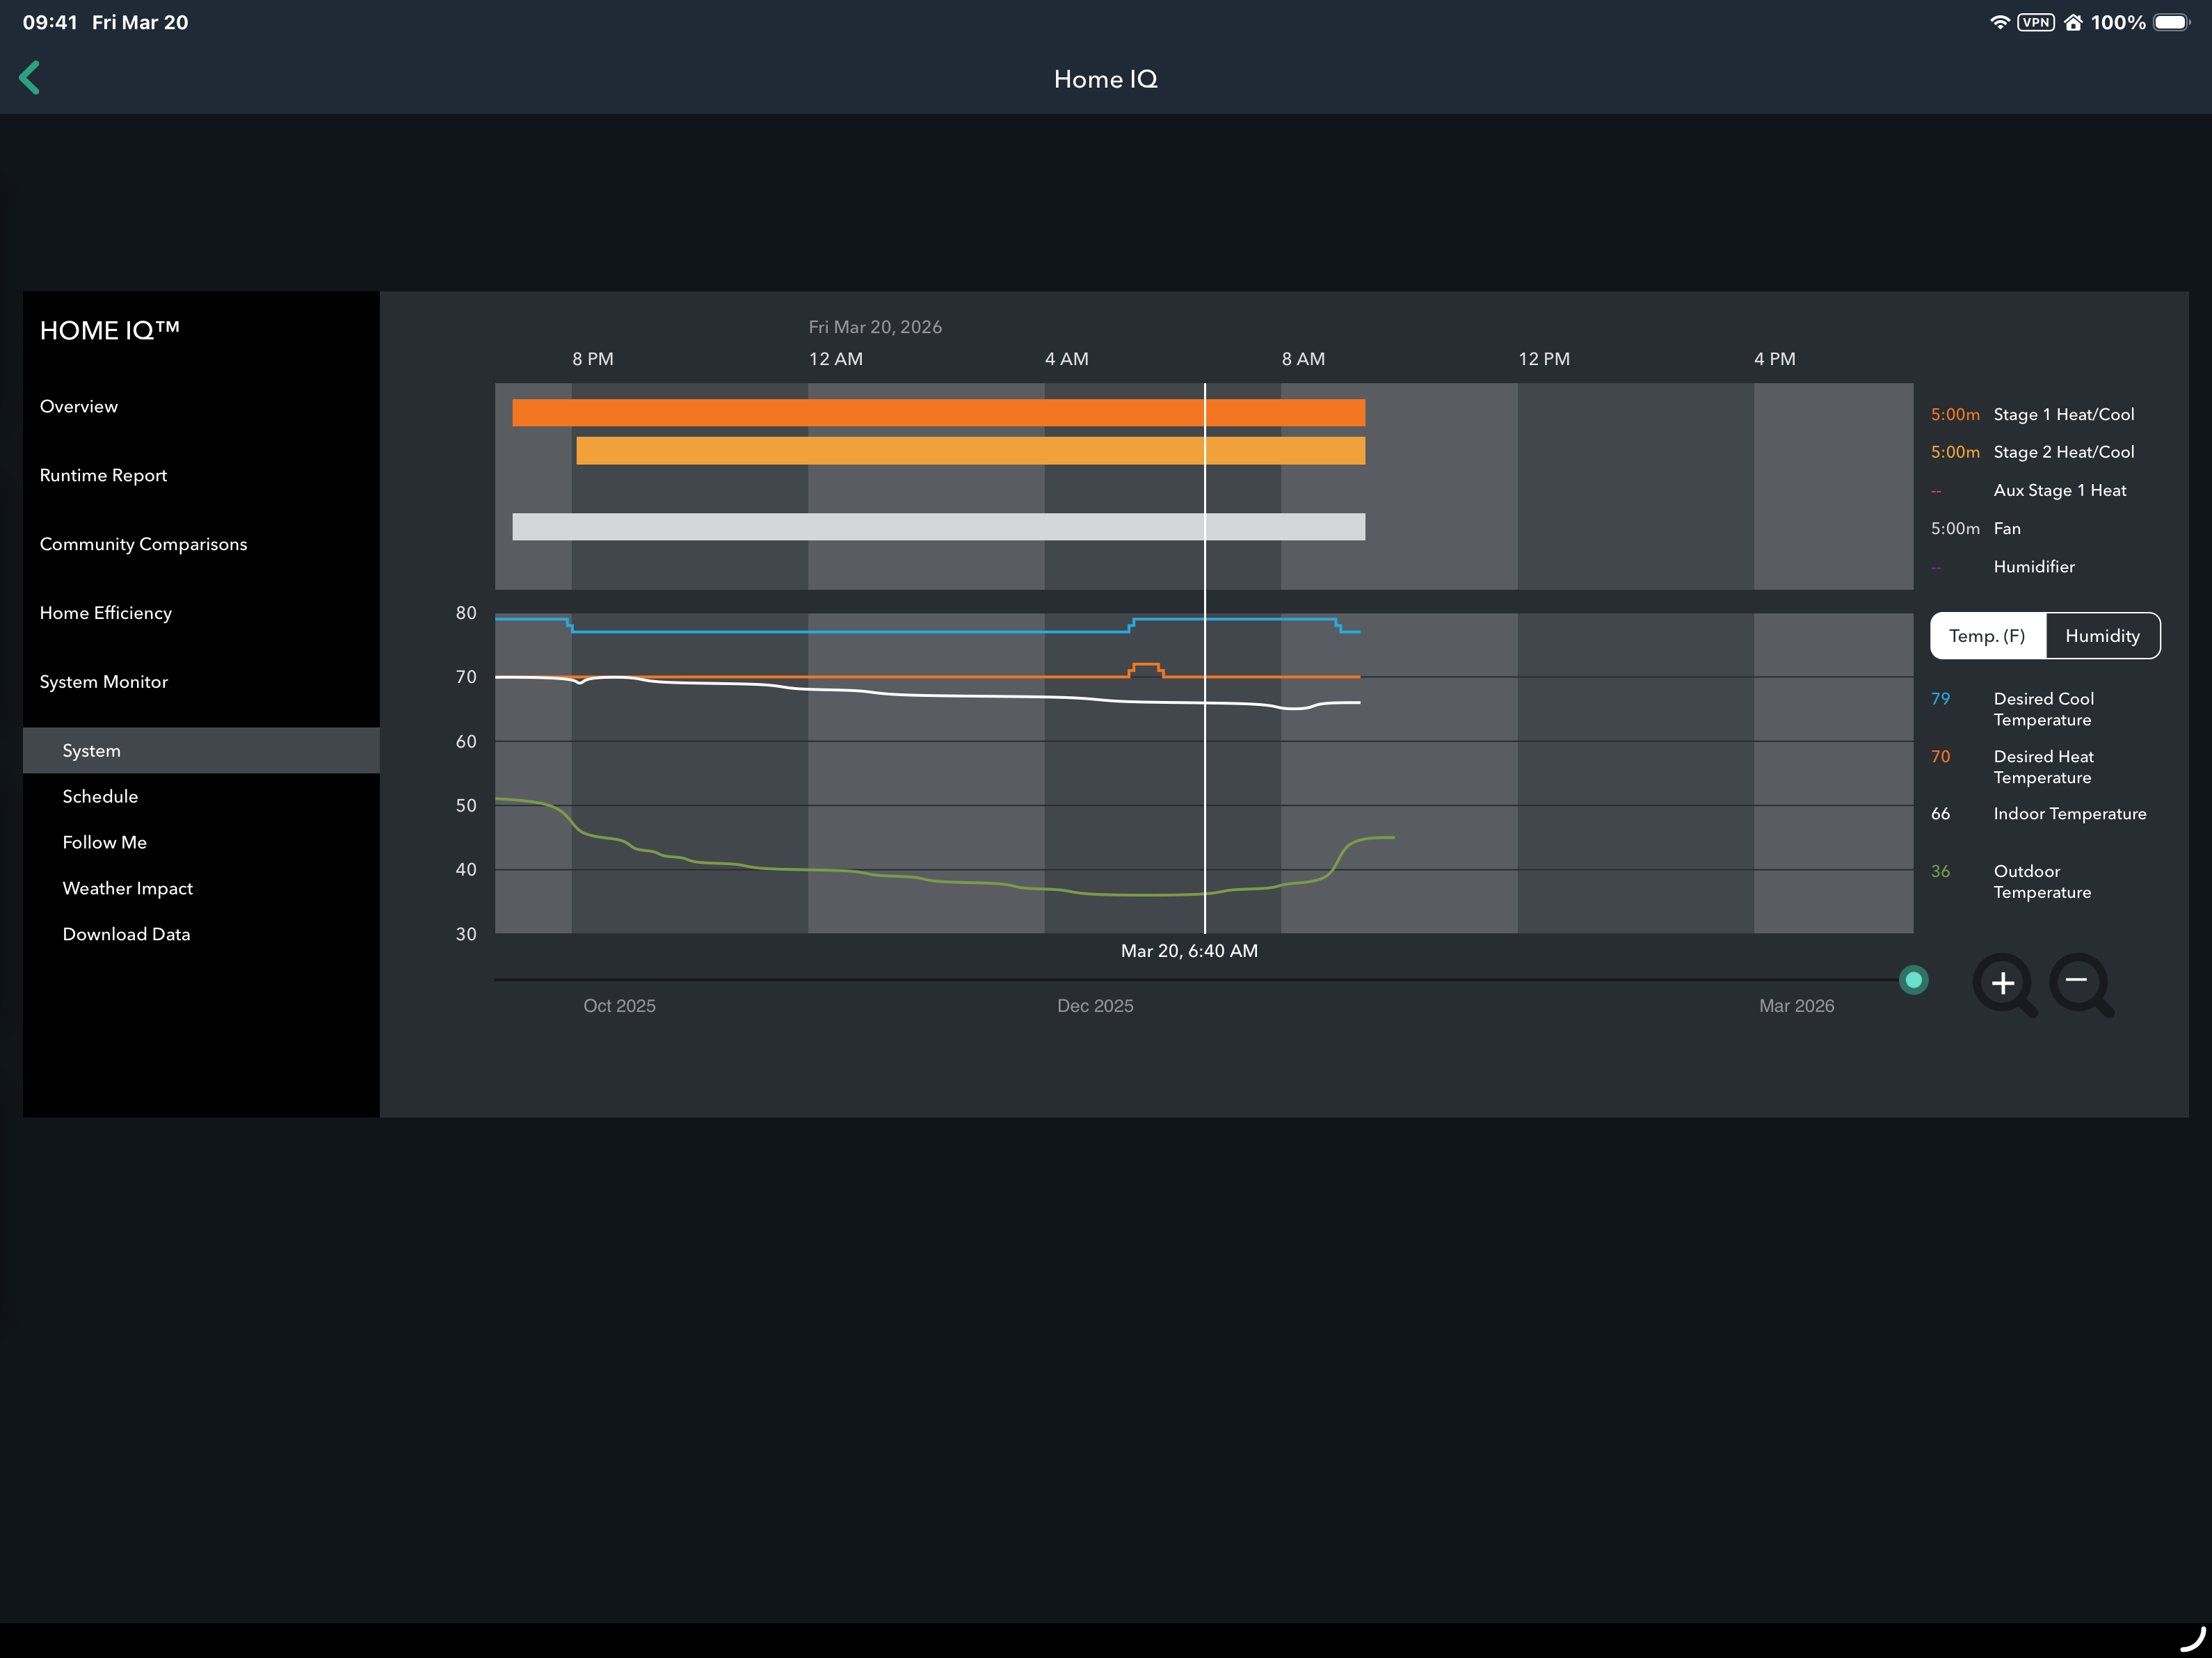Tap the Wi-Fi status icon
The height and width of the screenshot is (1658, 2212).
(x=1999, y=22)
